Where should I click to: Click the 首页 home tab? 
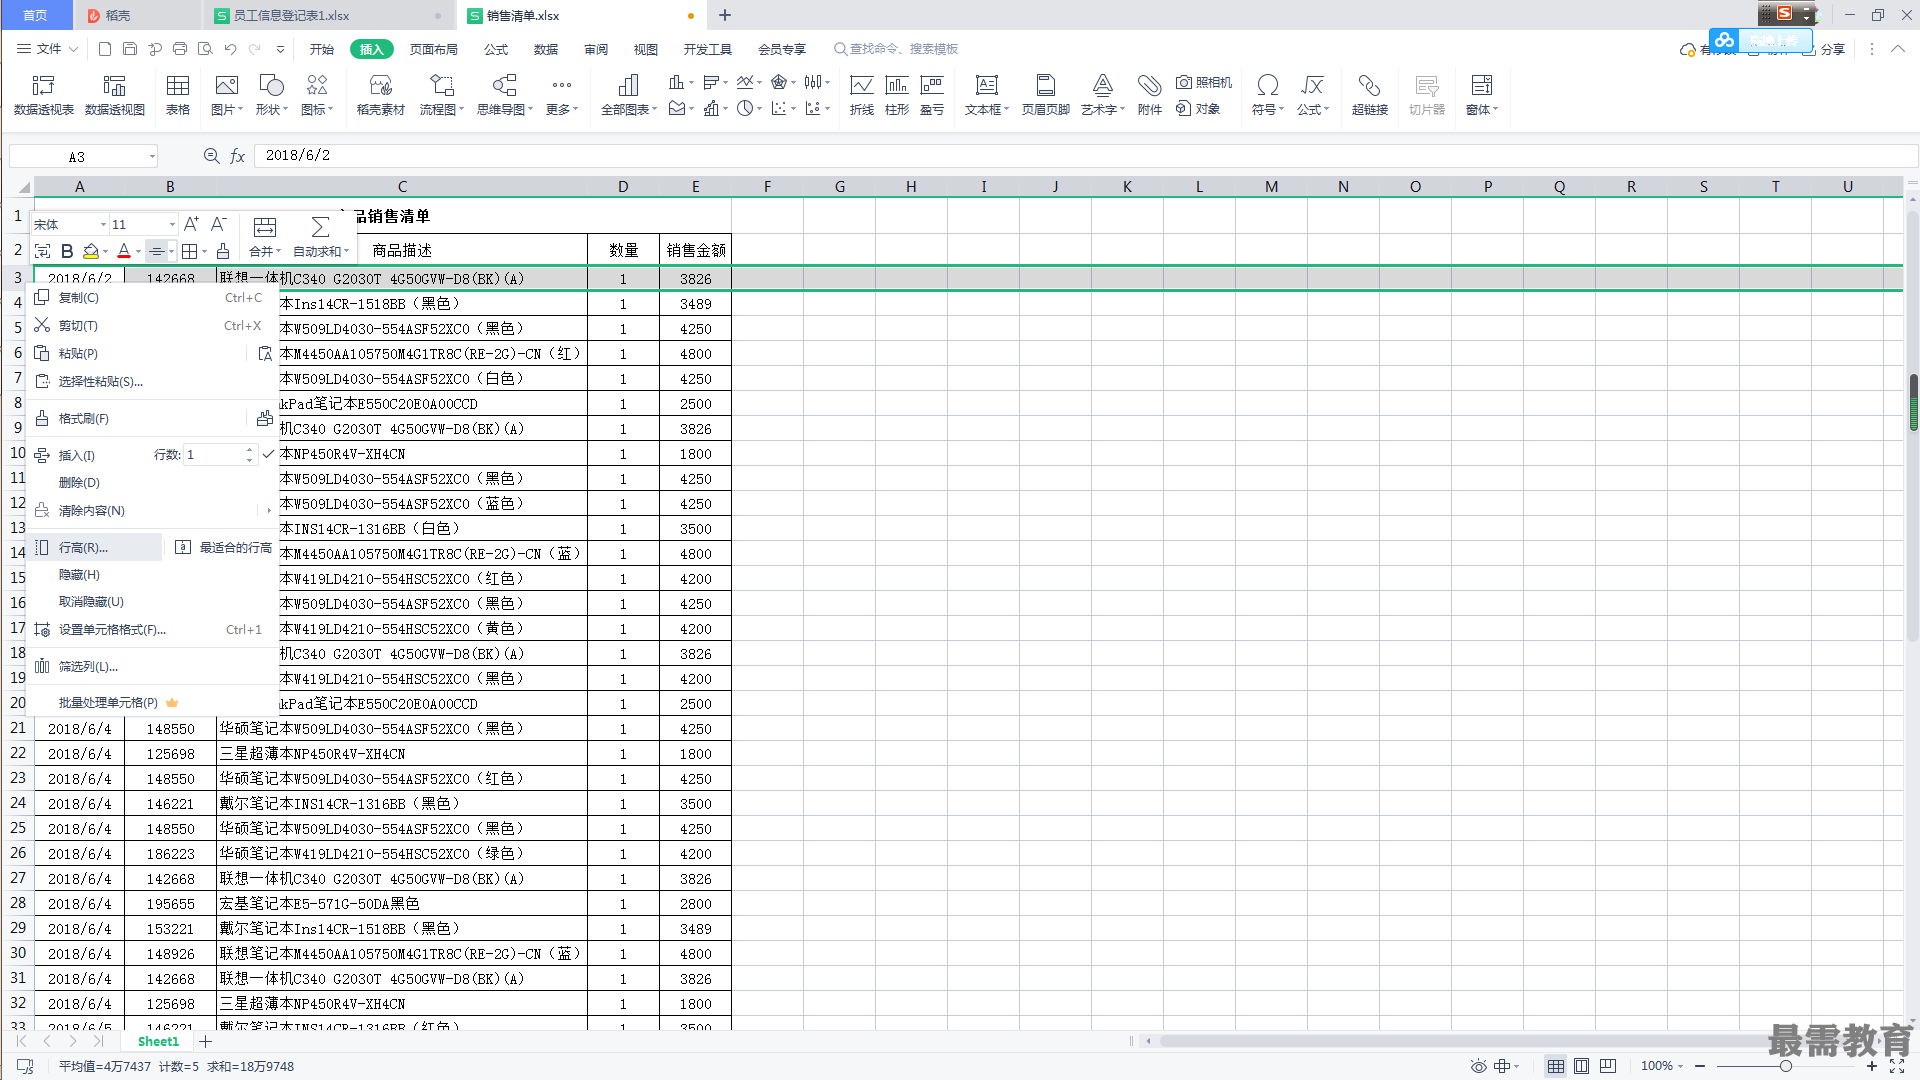[35, 15]
